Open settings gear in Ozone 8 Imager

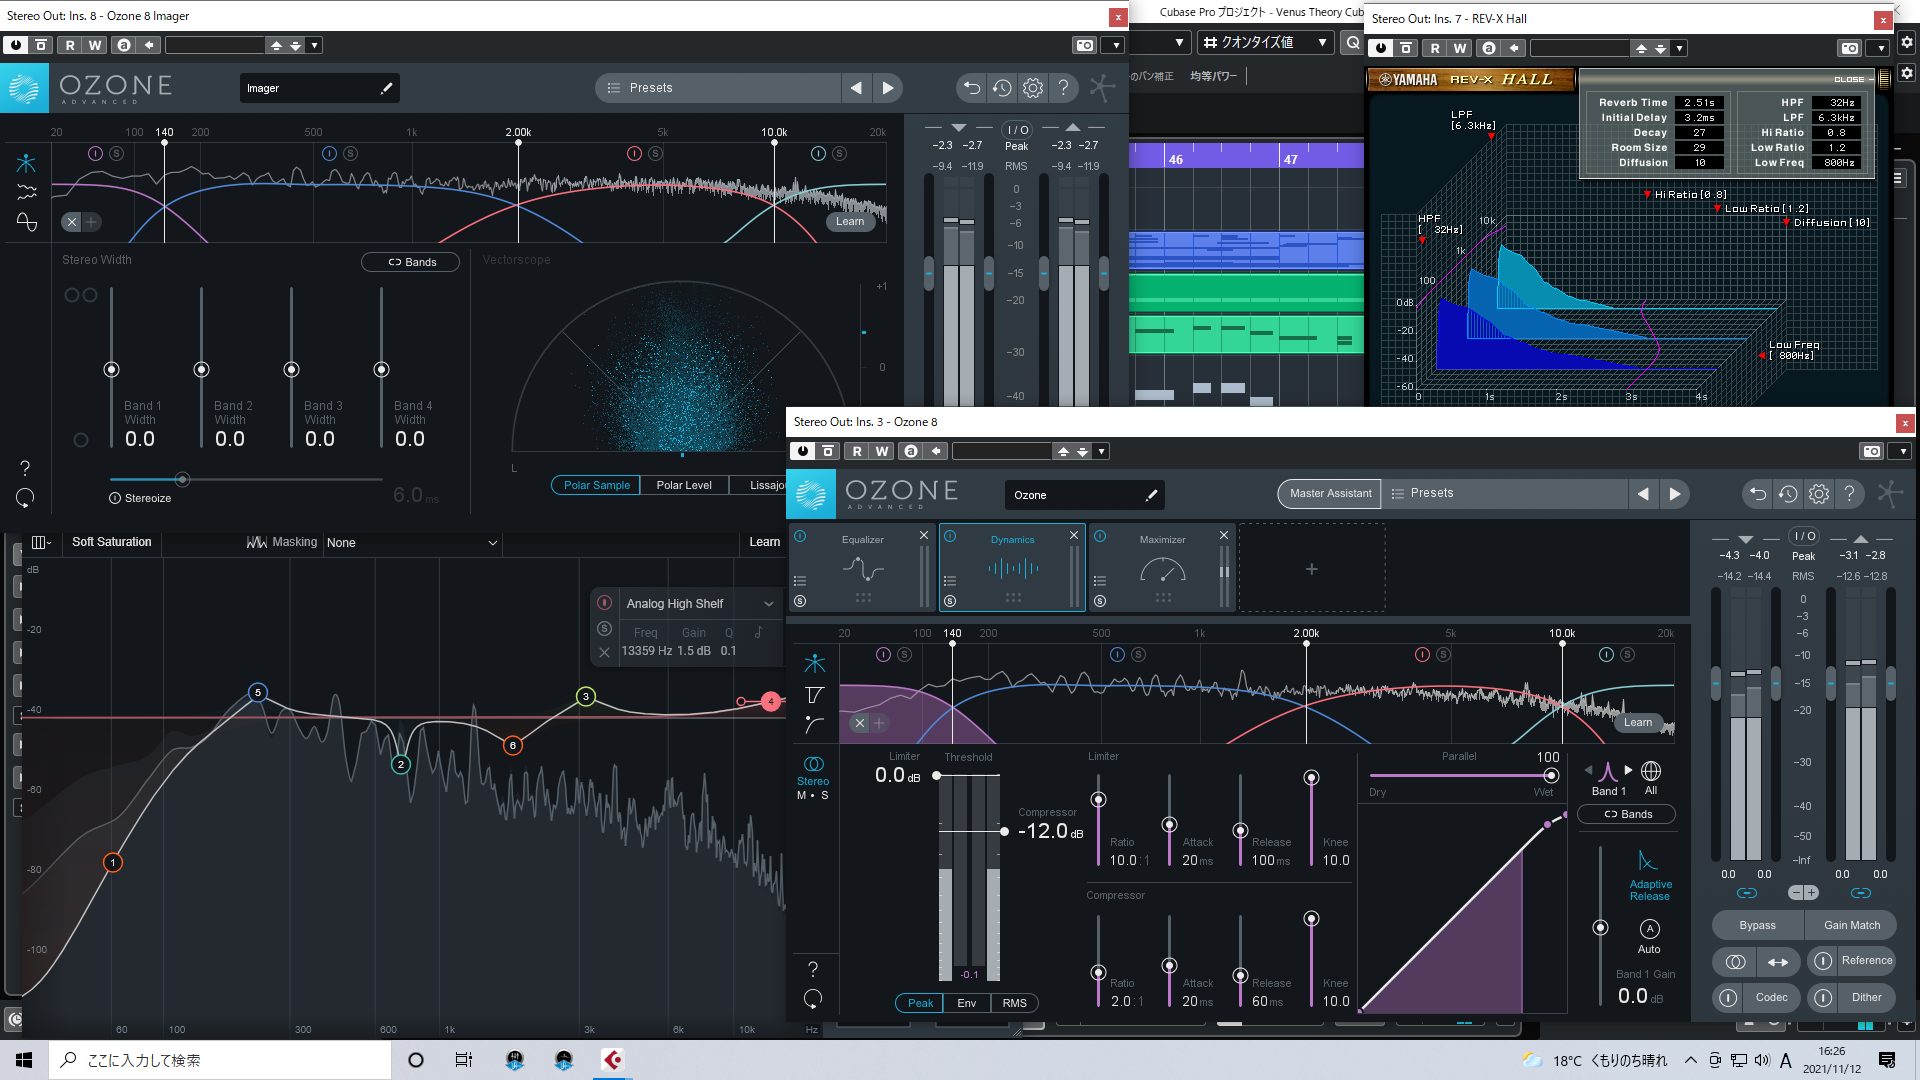(x=1033, y=88)
